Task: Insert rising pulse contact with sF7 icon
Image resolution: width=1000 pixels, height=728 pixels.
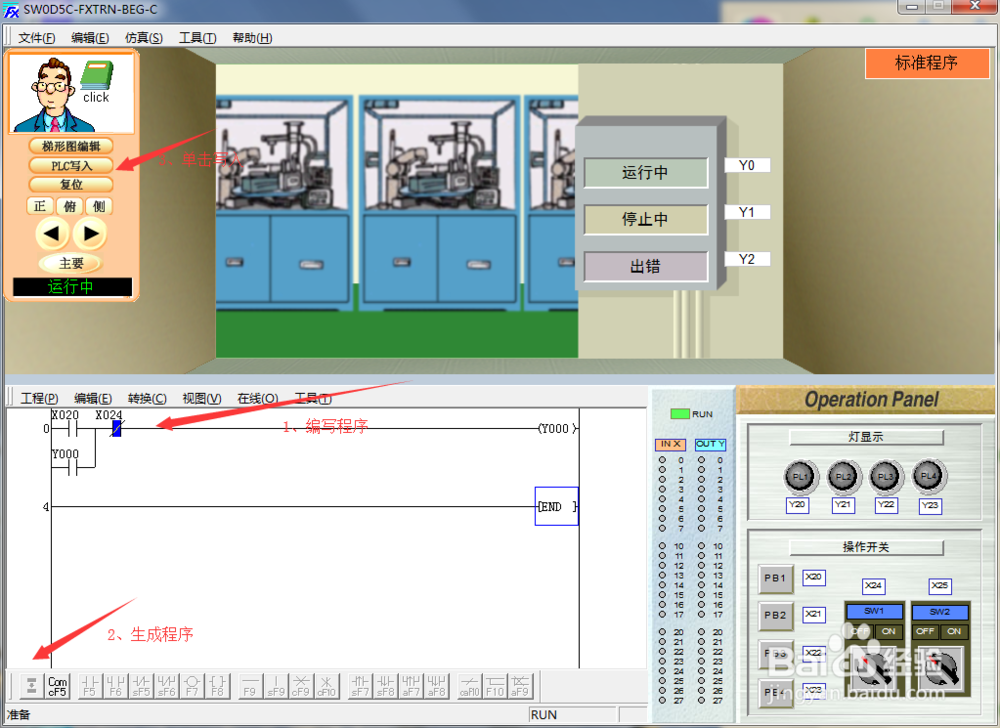Action: click(x=360, y=686)
